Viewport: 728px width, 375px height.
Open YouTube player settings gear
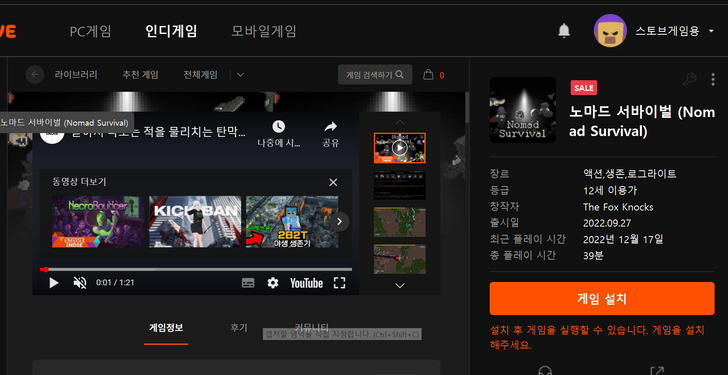pos(273,283)
